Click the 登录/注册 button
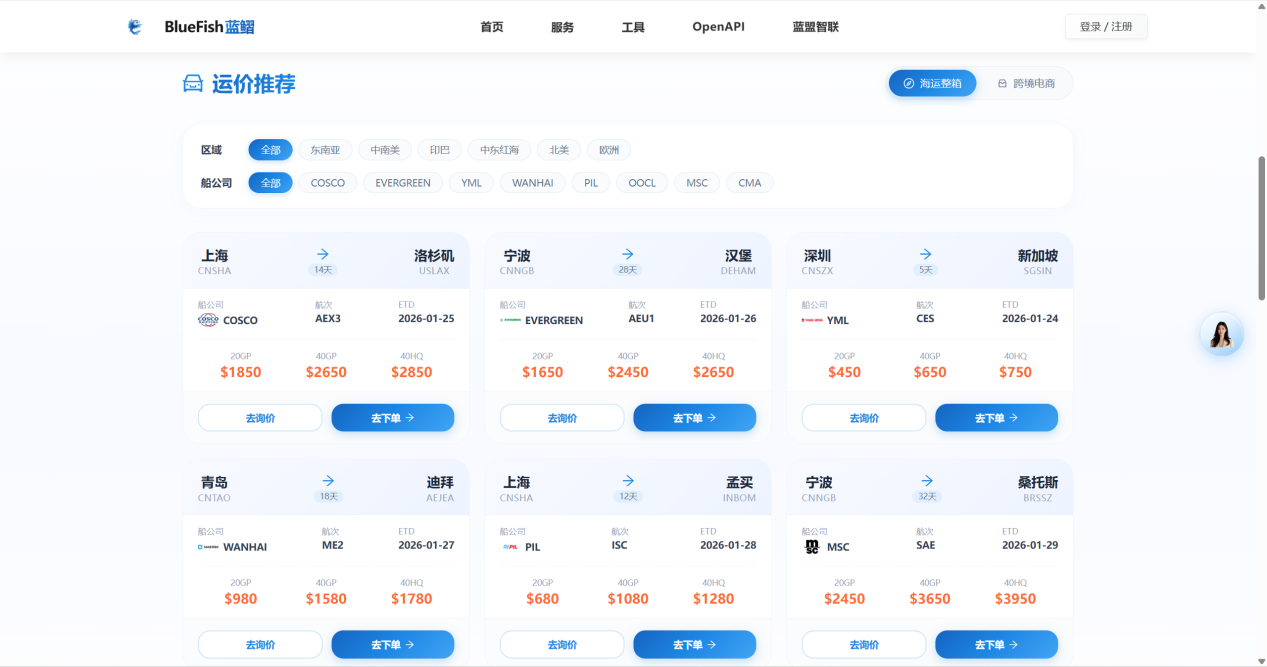Image resolution: width=1267 pixels, height=667 pixels. [x=1105, y=26]
